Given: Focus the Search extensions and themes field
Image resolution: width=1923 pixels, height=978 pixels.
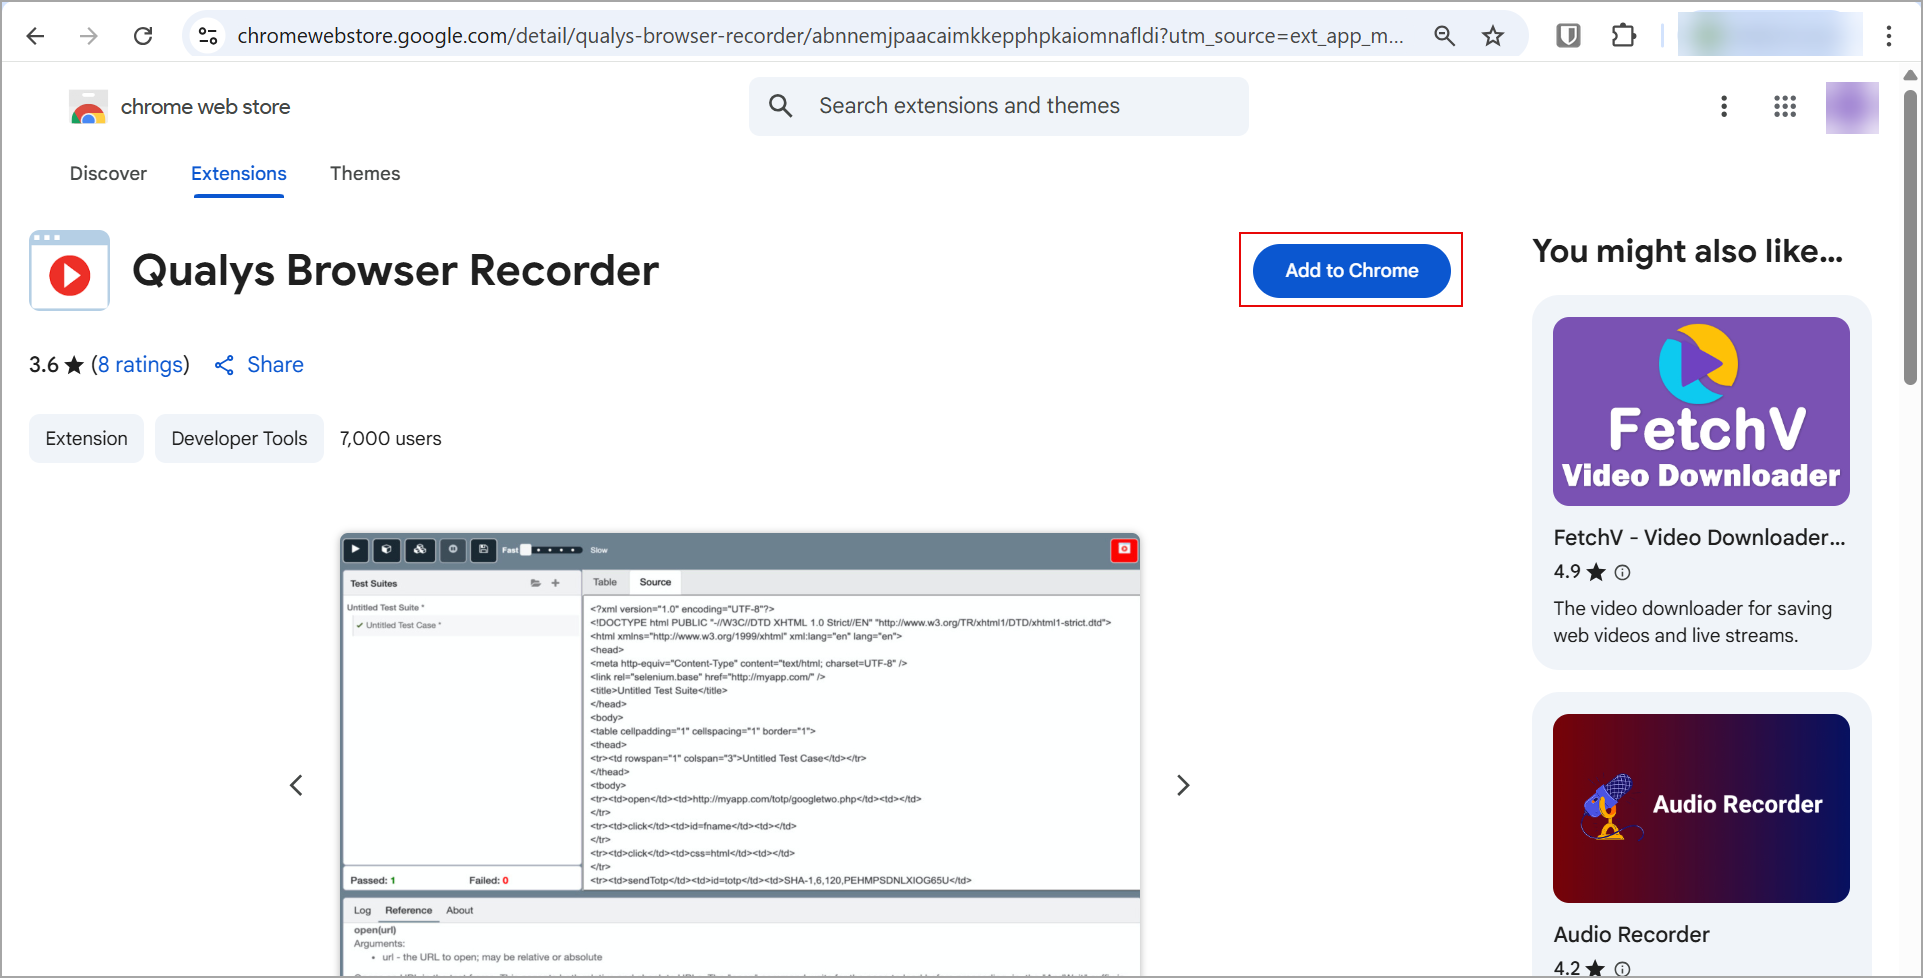Looking at the screenshot, I should (999, 106).
